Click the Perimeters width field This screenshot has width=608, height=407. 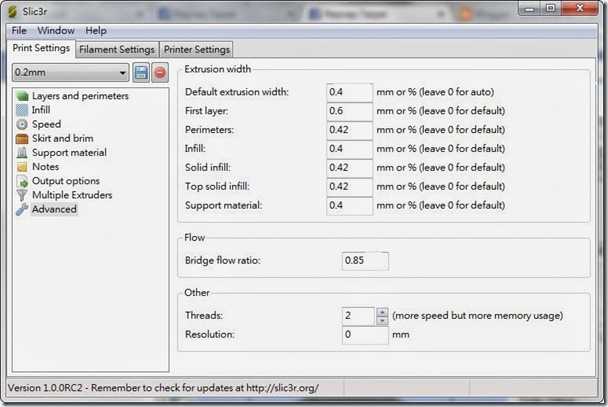349,130
